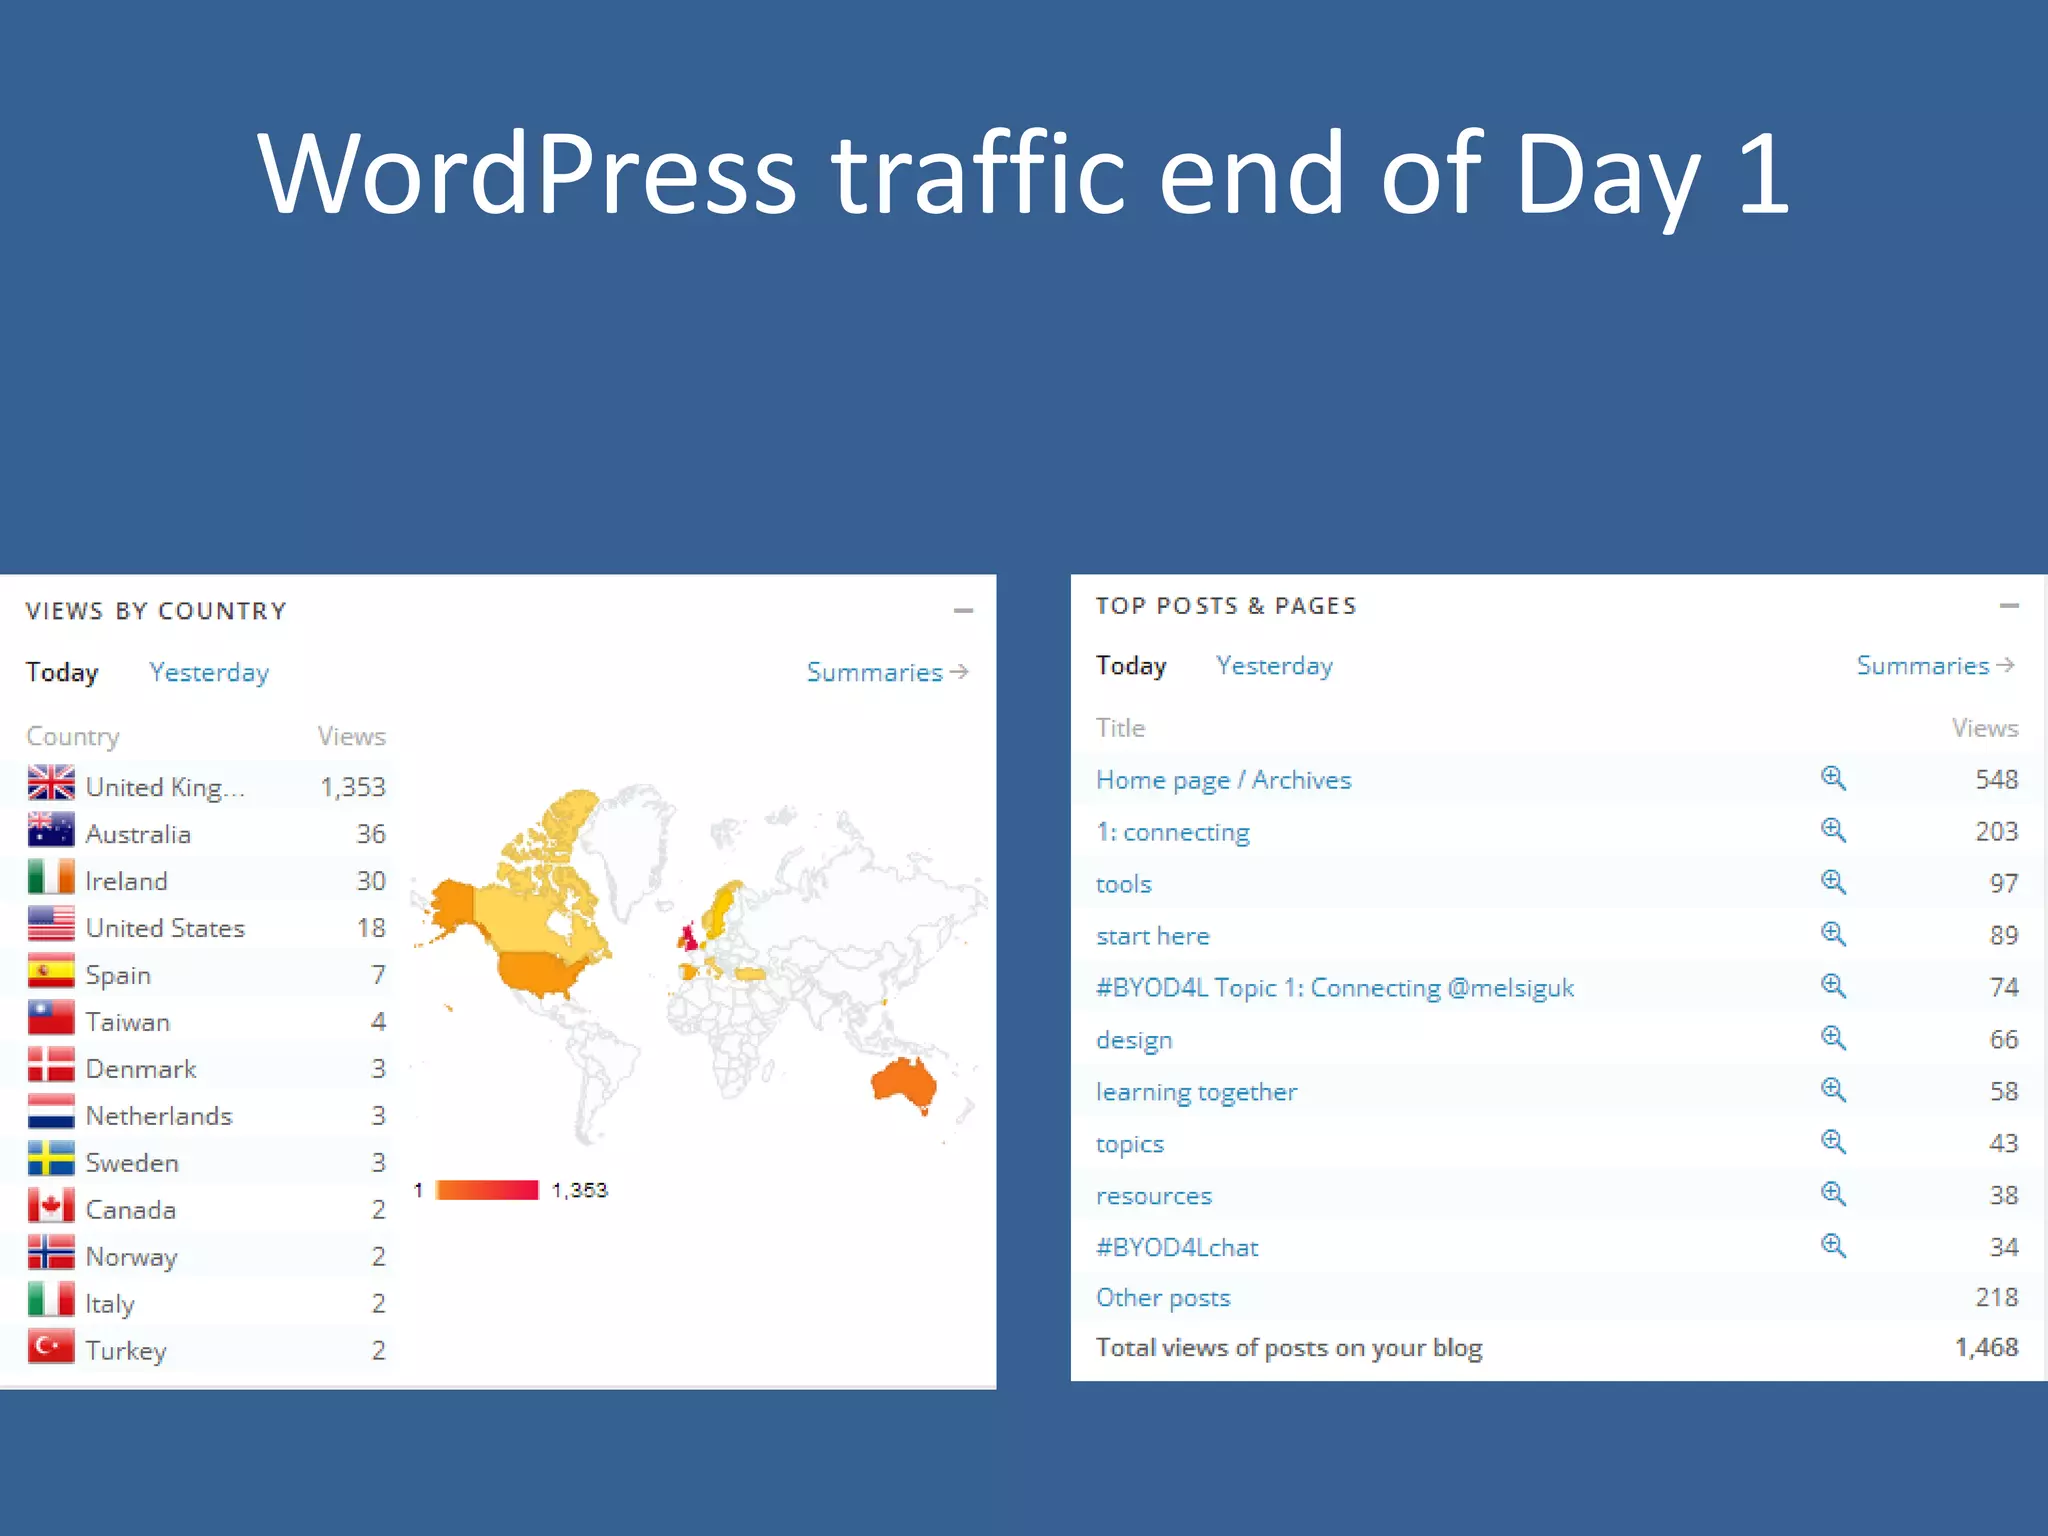
Task: Click Australia on the world map
Action: [x=904, y=1084]
